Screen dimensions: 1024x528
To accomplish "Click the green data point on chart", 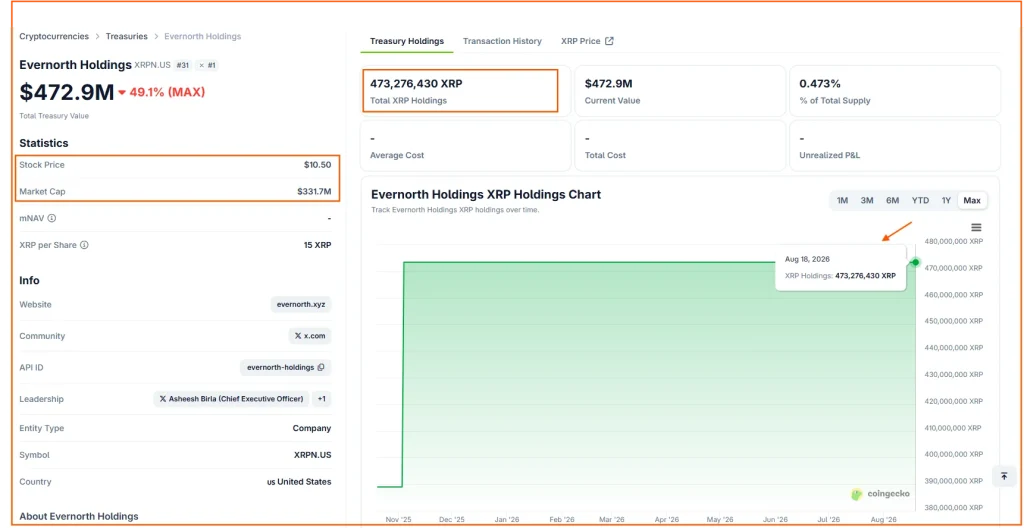I will click(916, 262).
